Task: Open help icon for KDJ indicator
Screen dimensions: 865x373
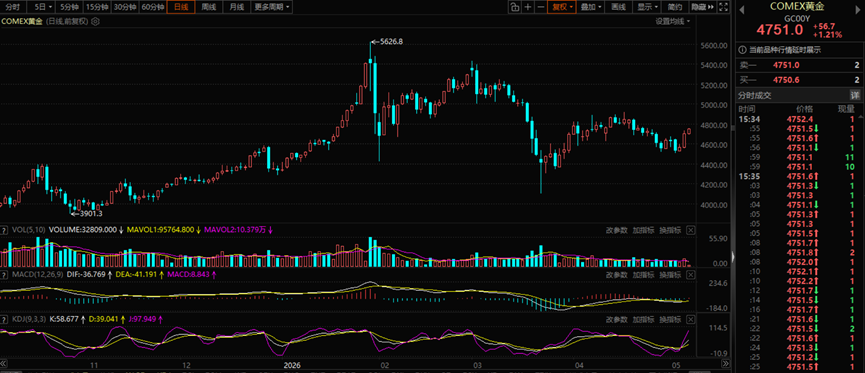Action: click(x=4, y=319)
